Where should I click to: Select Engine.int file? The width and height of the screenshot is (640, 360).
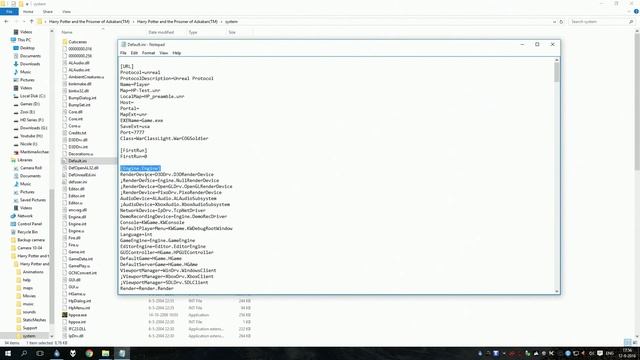point(77,224)
